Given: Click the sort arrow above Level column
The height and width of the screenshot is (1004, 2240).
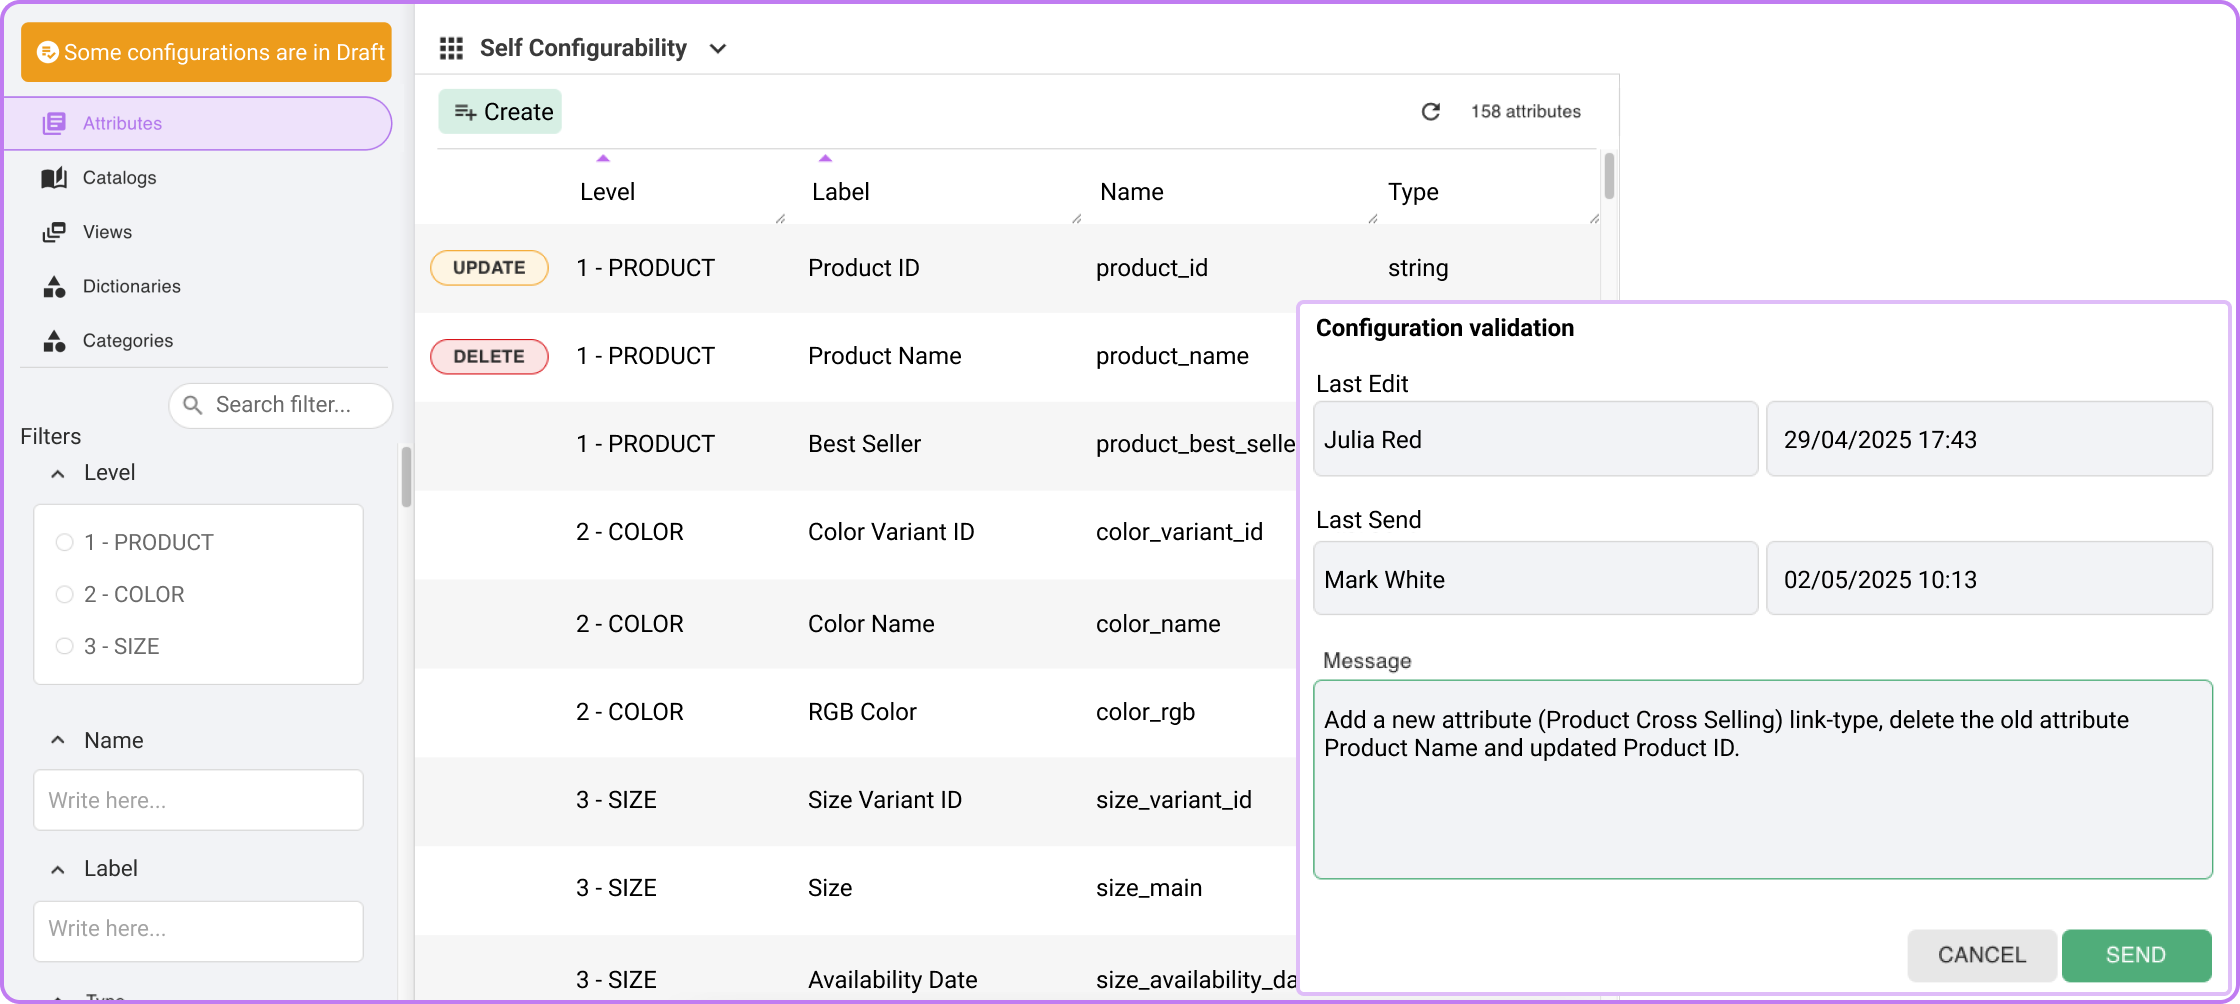Looking at the screenshot, I should click(603, 158).
